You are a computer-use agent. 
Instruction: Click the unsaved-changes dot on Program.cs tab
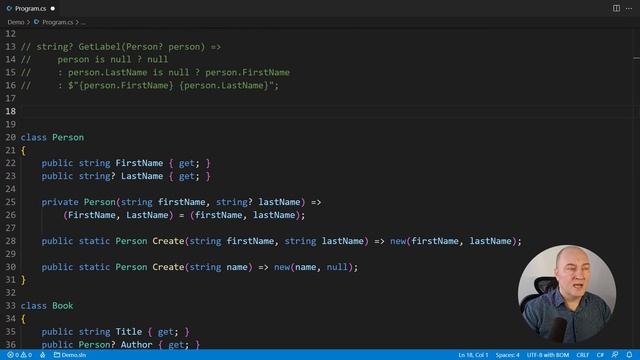click(x=53, y=9)
